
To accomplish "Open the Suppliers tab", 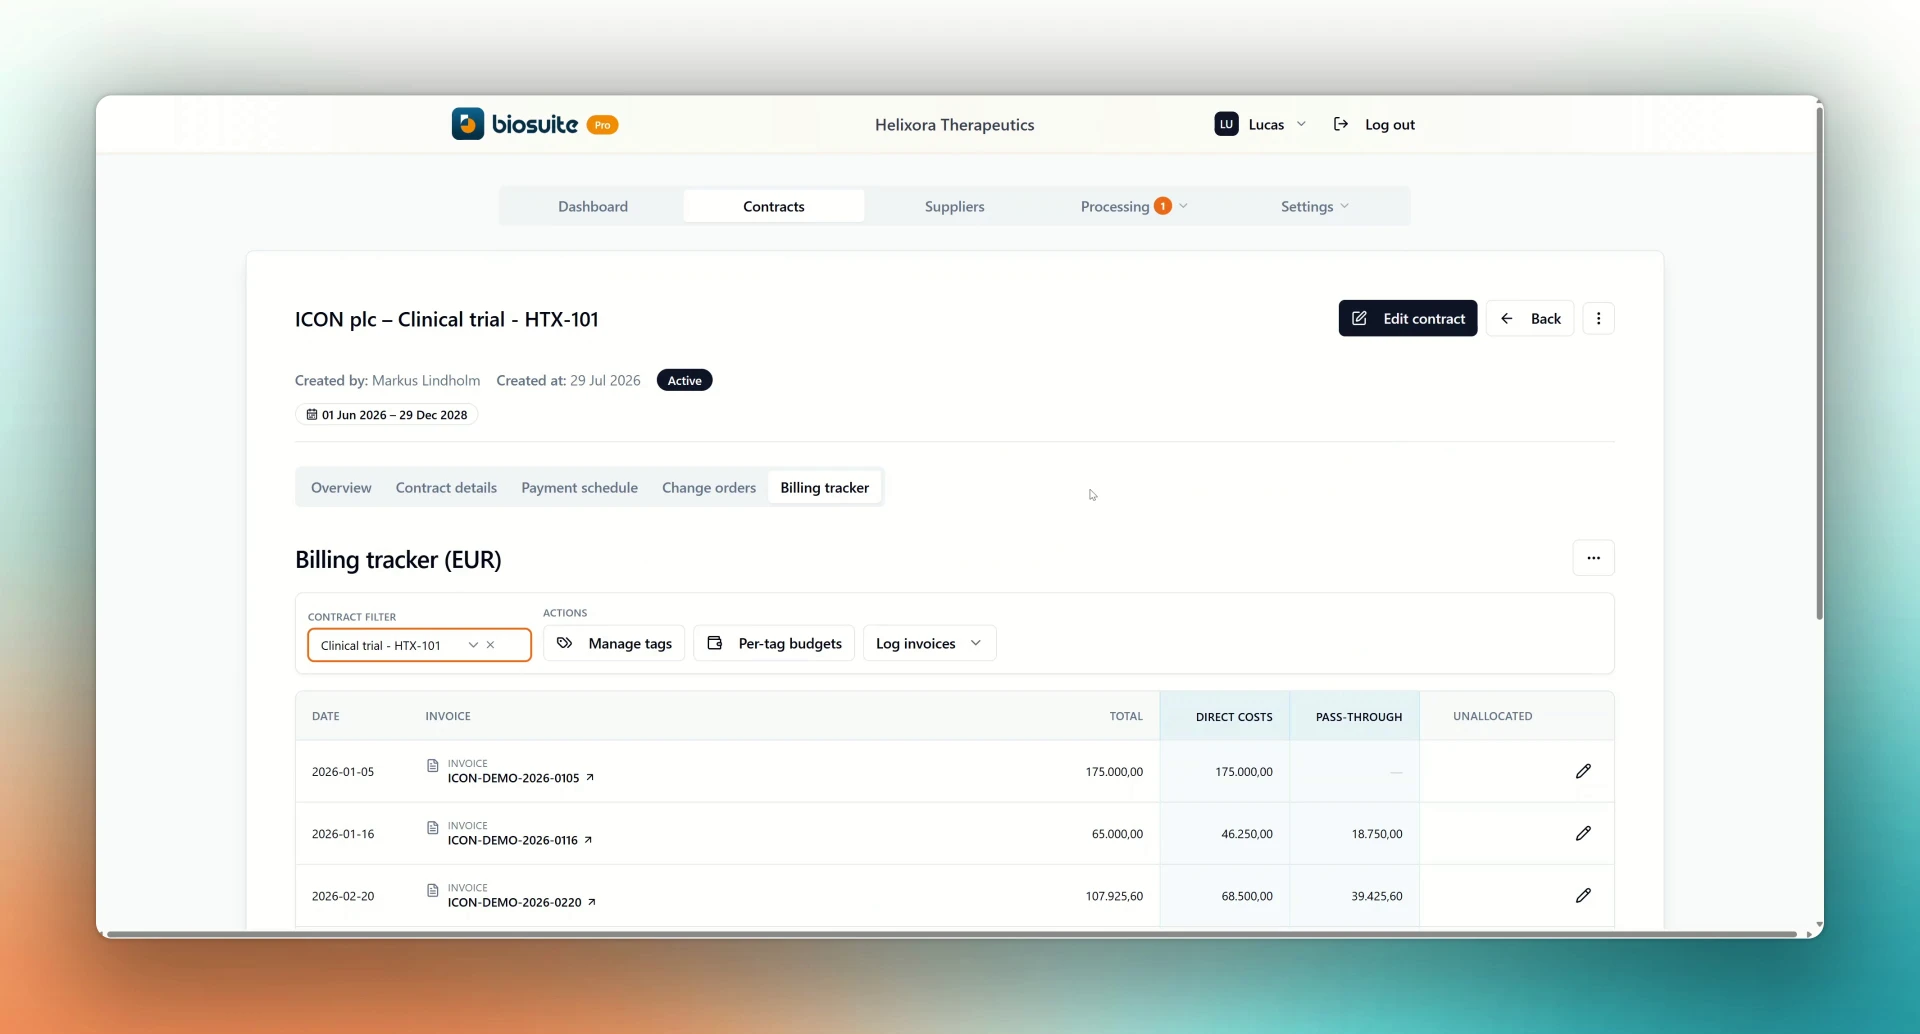I will (955, 206).
